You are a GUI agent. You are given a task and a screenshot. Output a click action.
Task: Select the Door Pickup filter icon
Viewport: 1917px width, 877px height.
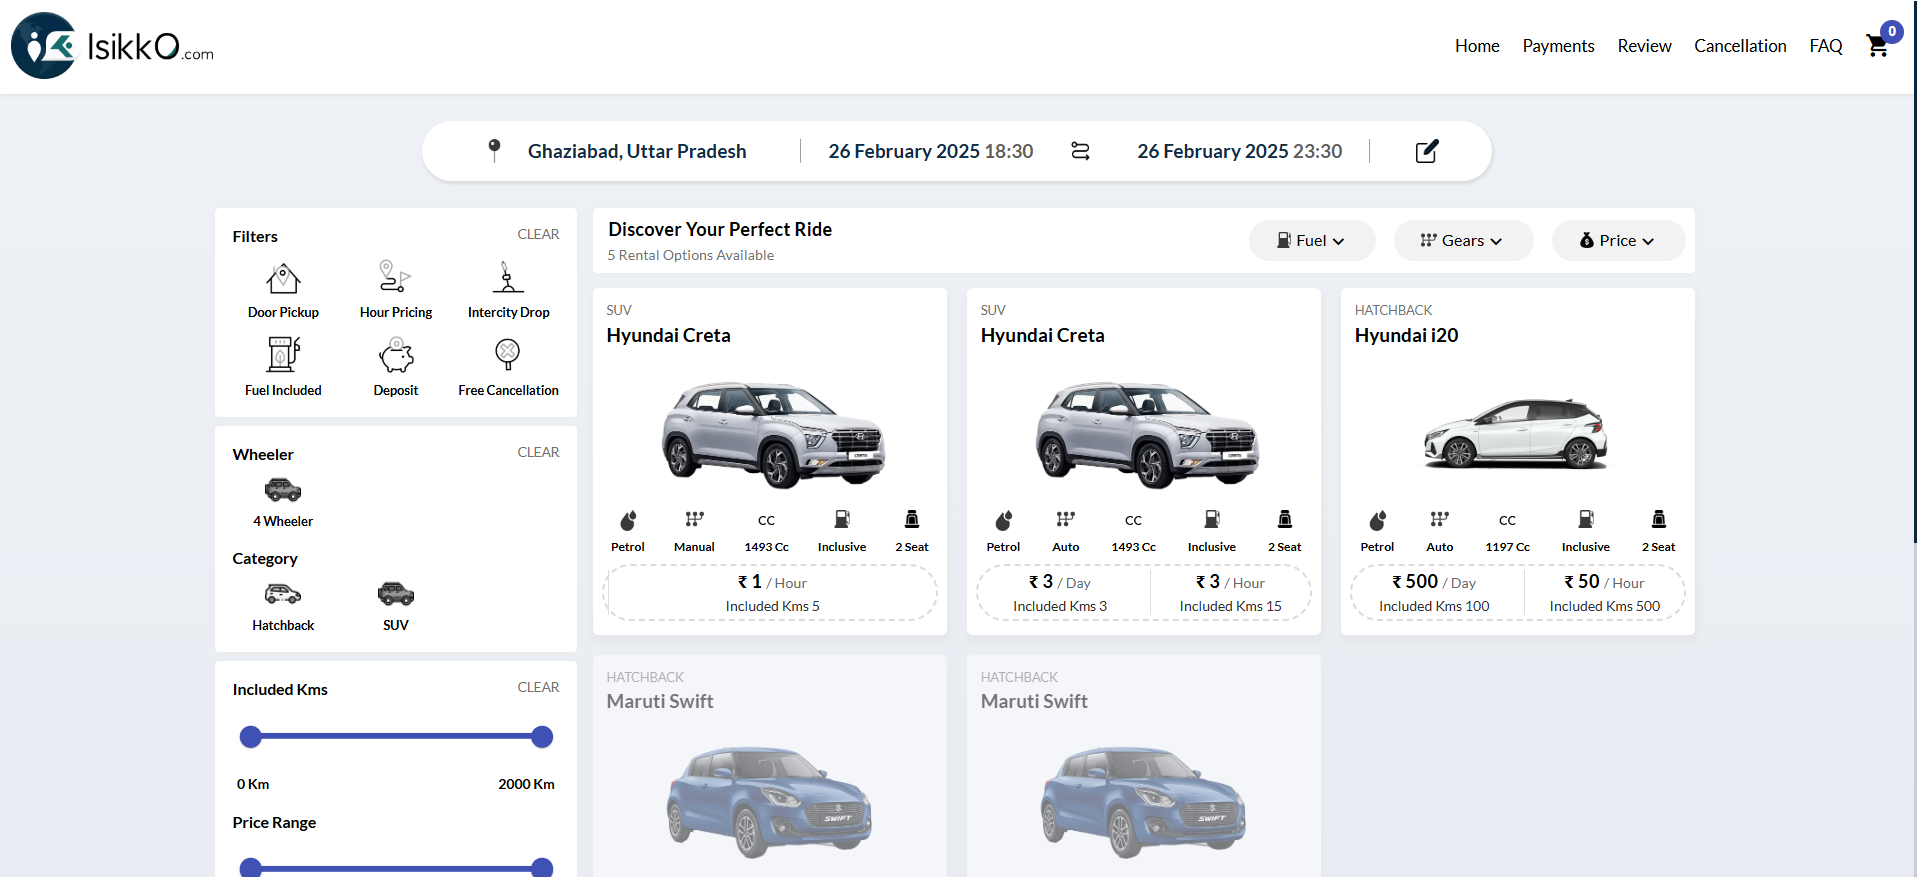point(283,278)
